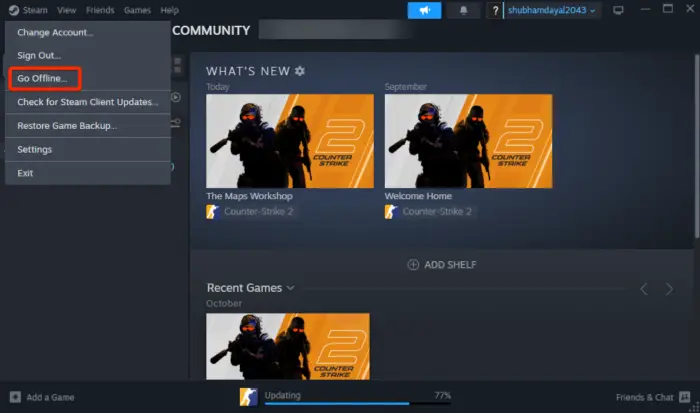700x413 pixels.
Task: Click the Counter-Strike 2 download icon in status bar
Action: (249, 397)
